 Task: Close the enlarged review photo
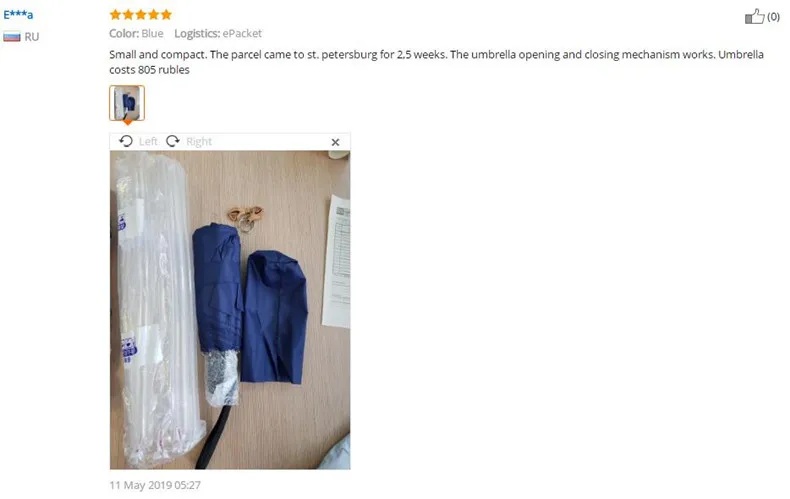[336, 142]
